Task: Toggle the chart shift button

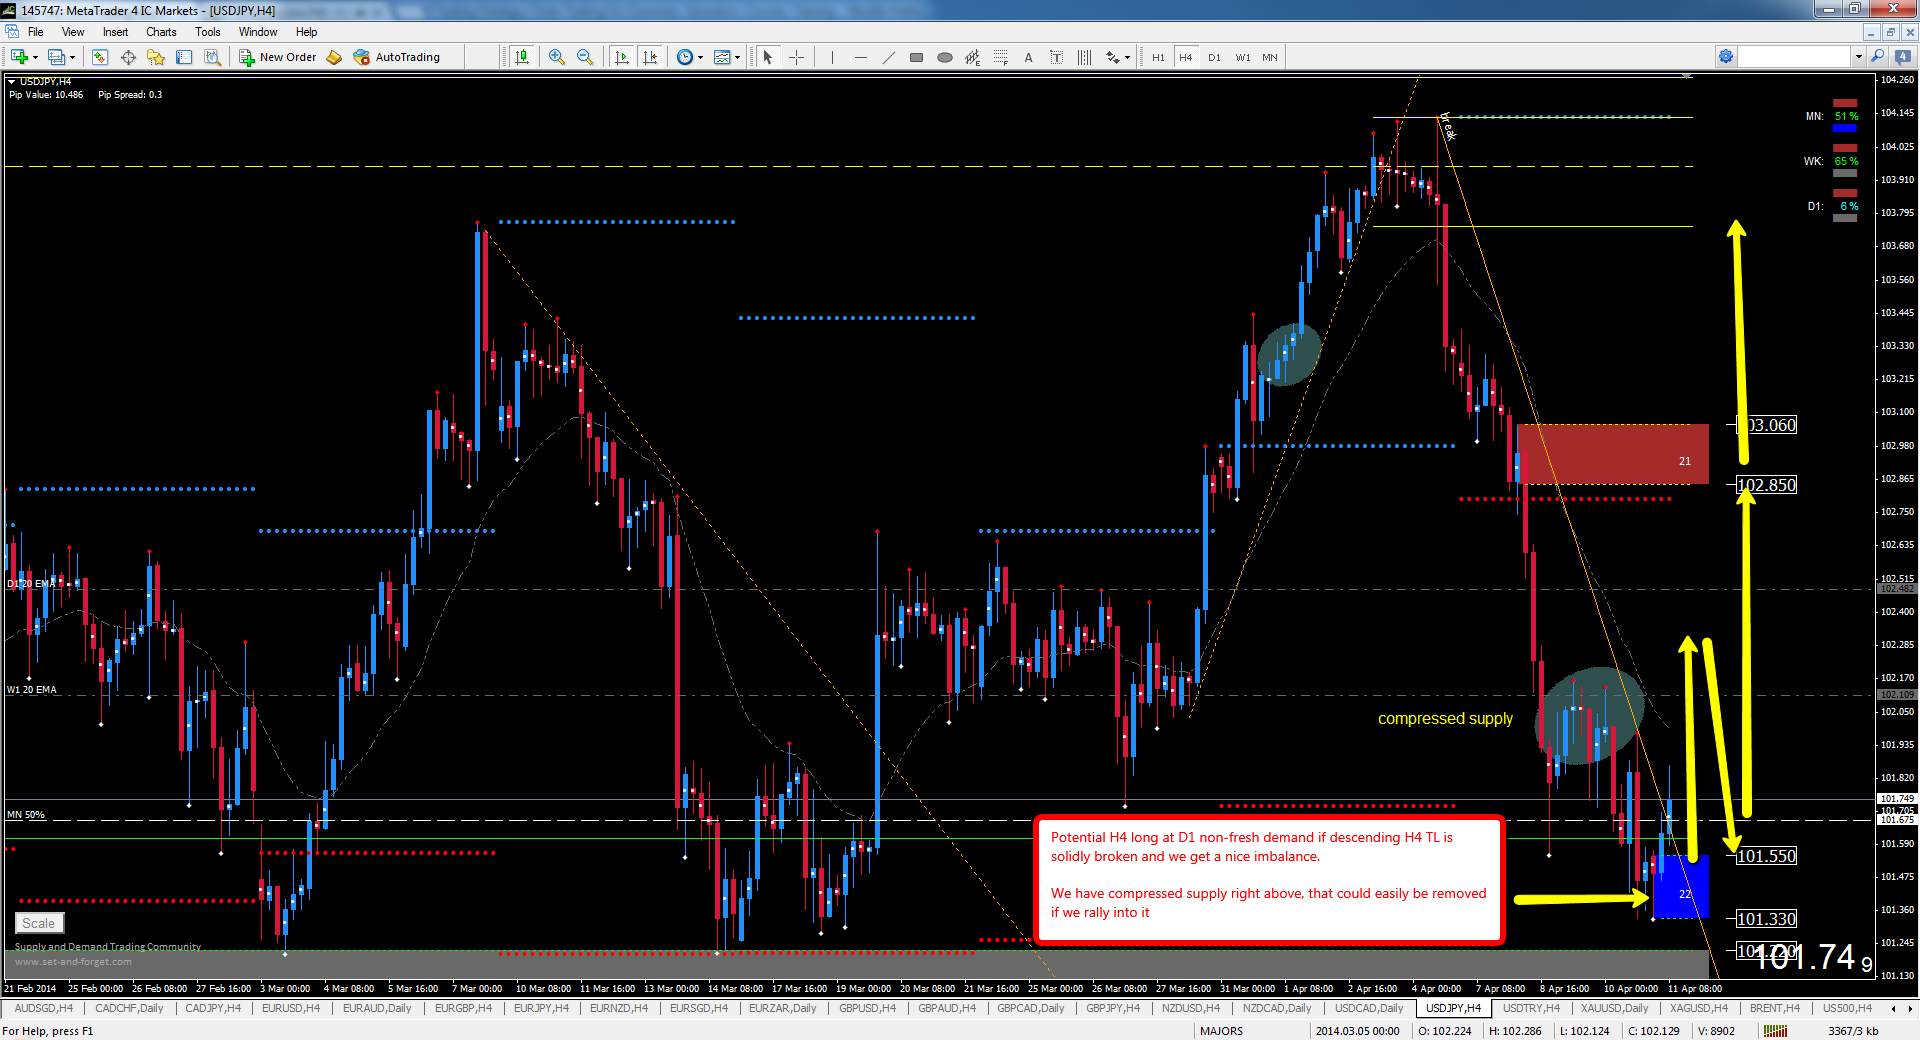Action: point(650,57)
